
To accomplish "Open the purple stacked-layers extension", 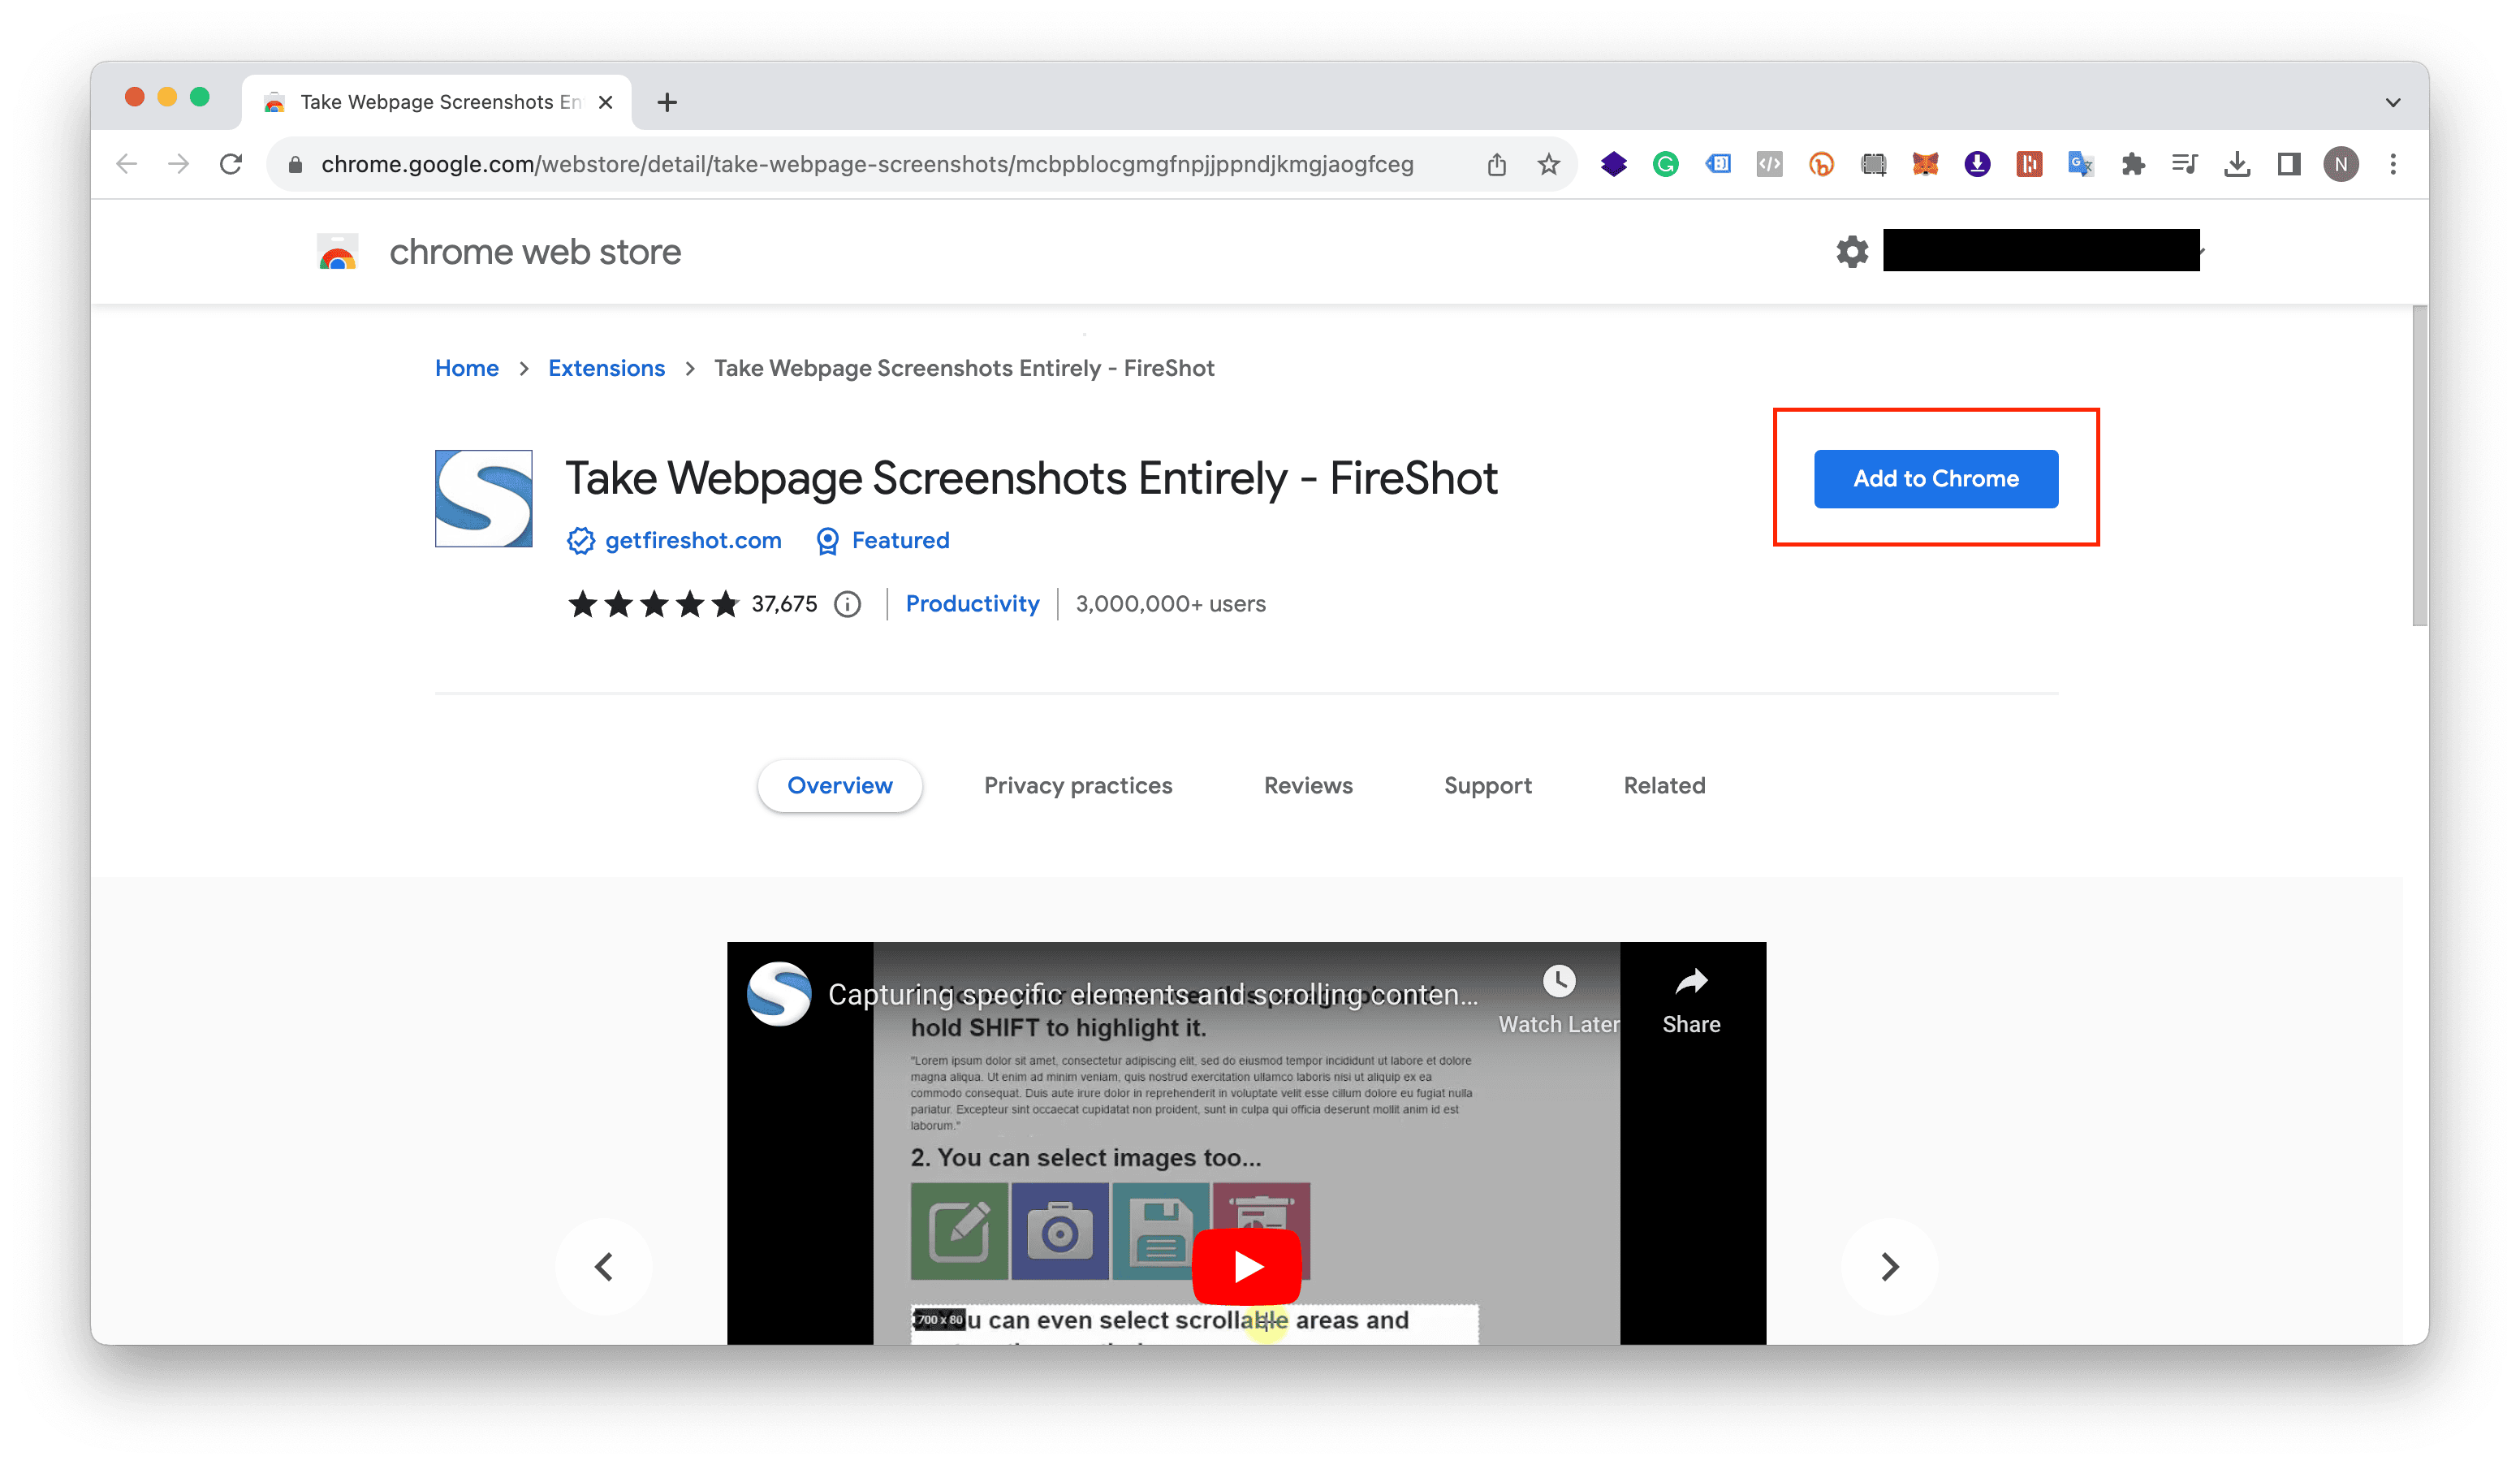I will pyautogui.click(x=1613, y=164).
